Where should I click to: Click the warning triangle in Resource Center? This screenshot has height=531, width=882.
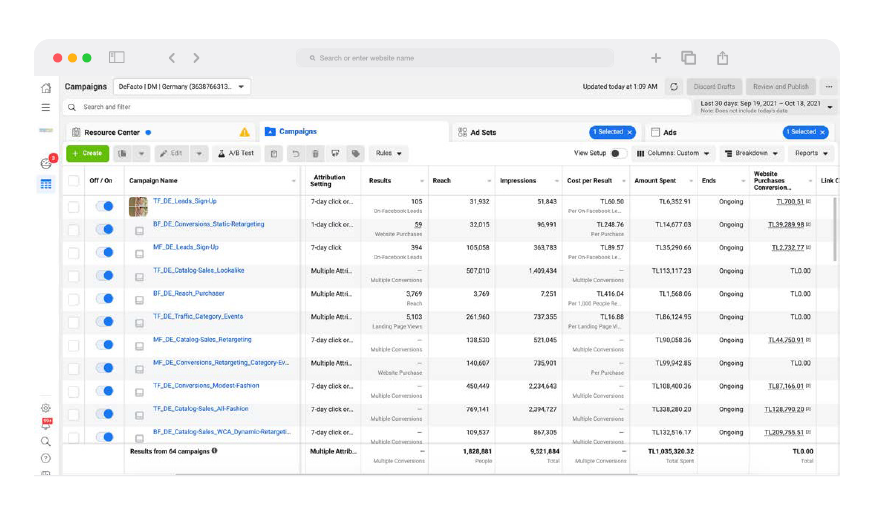coord(244,132)
